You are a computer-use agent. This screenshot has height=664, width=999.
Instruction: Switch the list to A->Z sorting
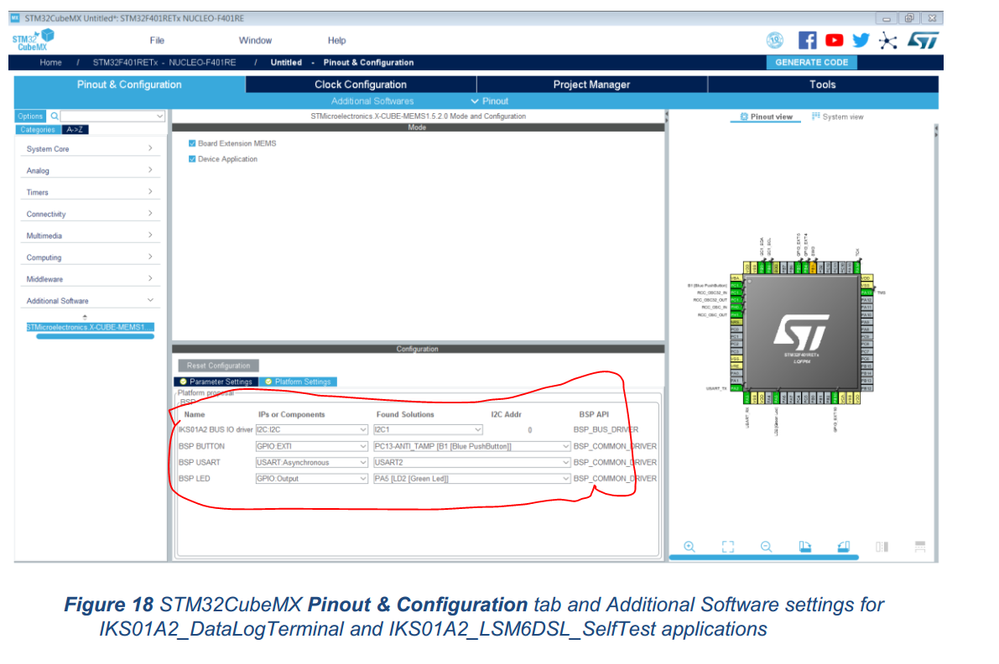click(75, 129)
